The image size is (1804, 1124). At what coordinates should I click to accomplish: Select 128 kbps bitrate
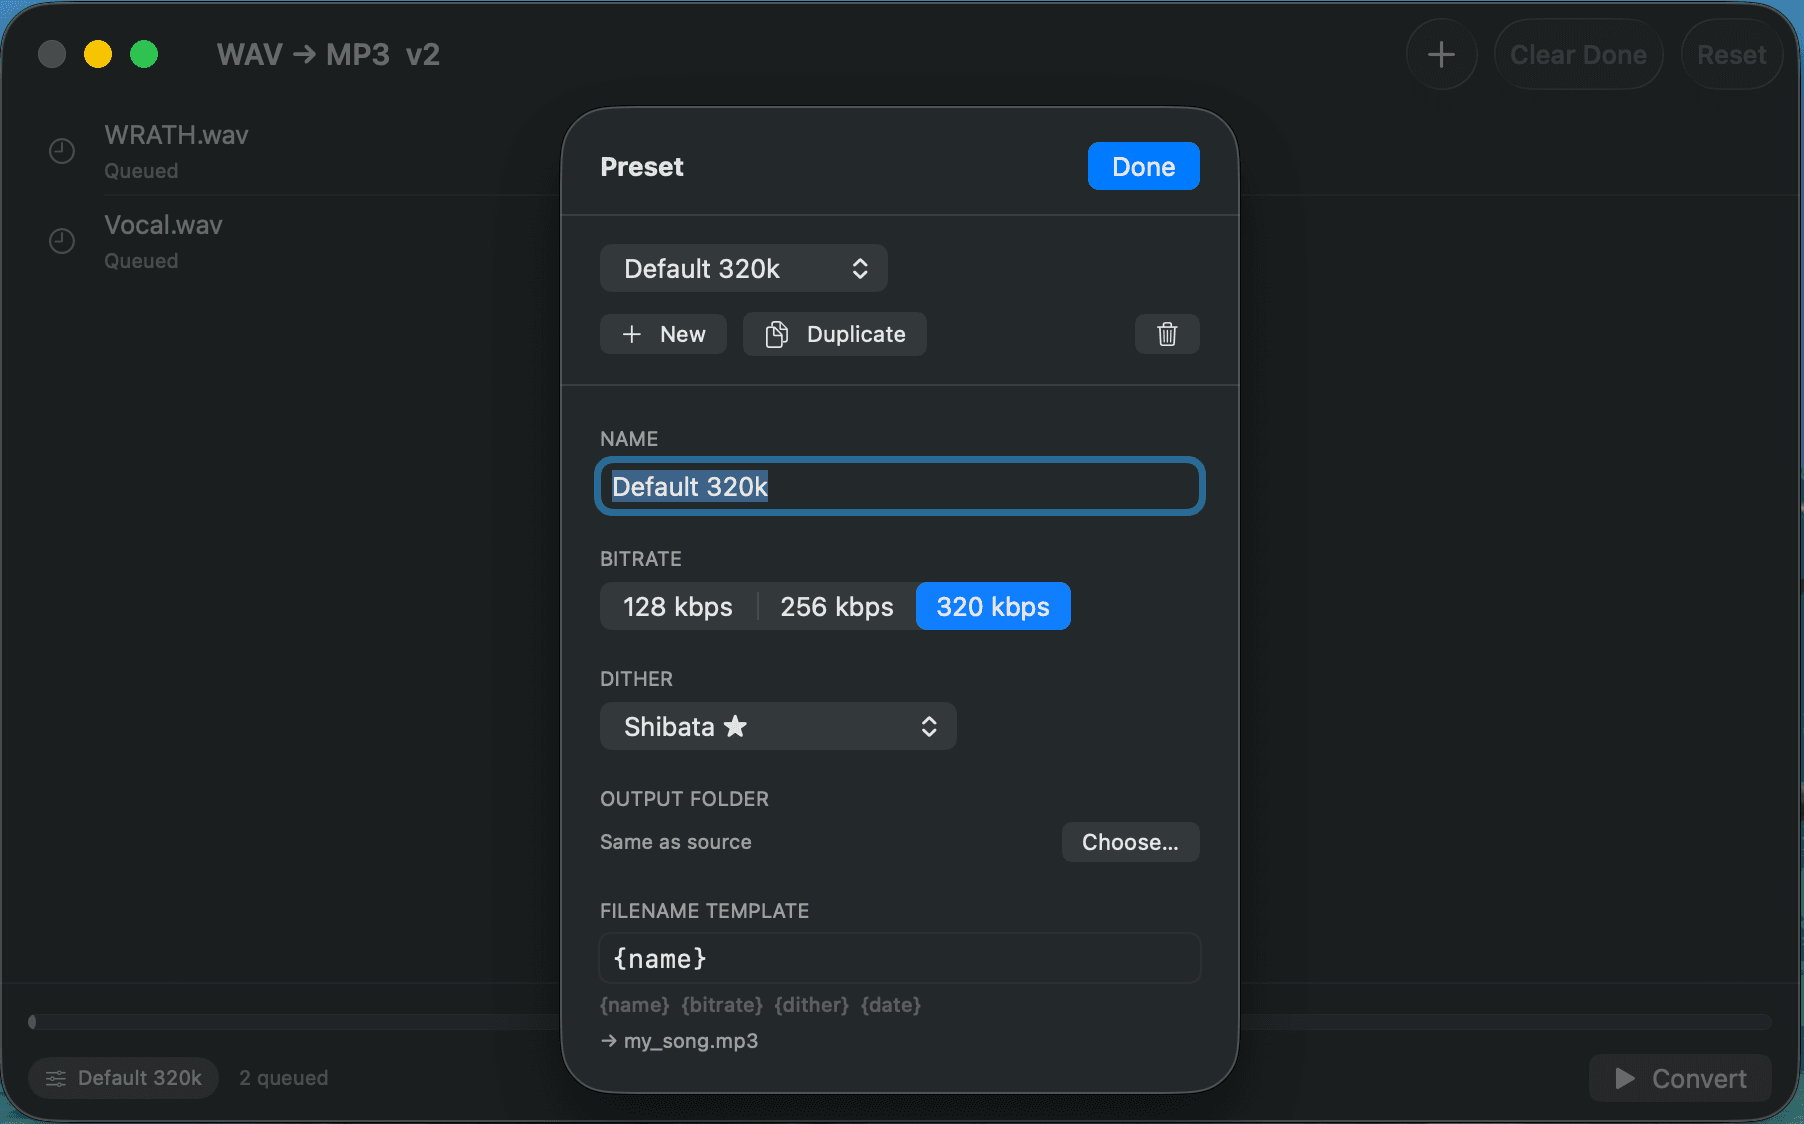678,606
